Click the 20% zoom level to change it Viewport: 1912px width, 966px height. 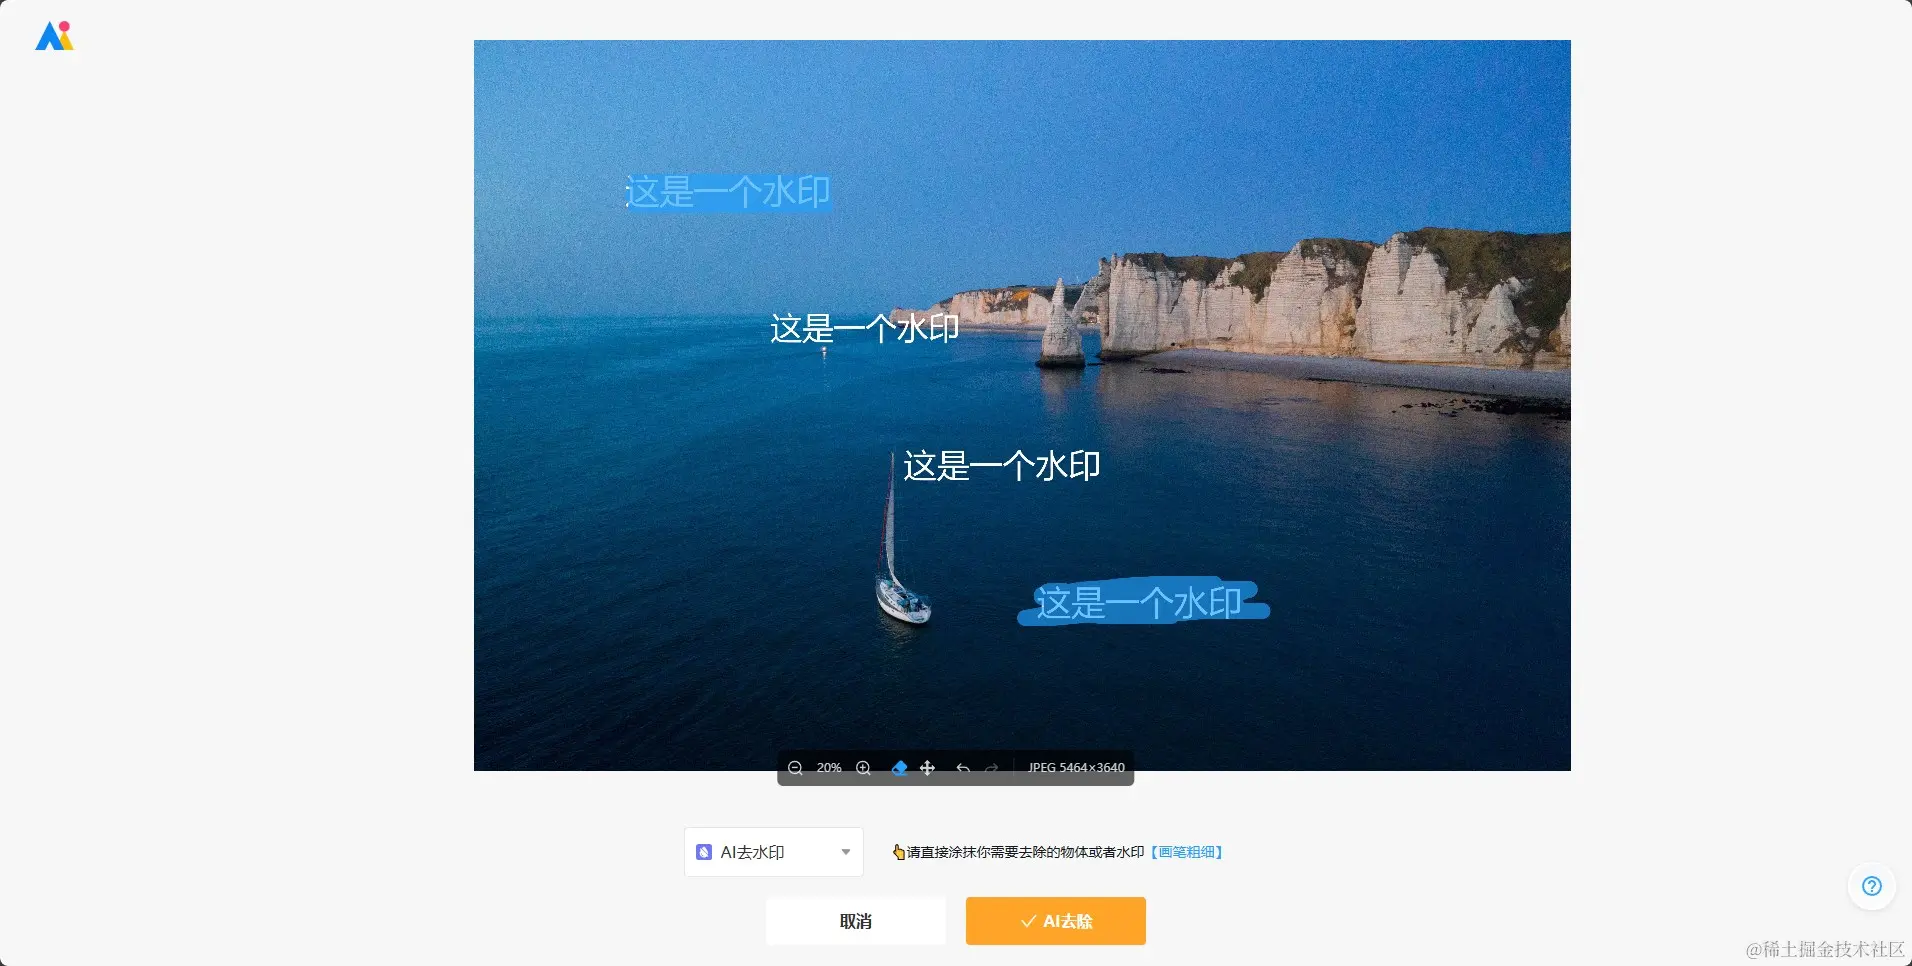[828, 767]
